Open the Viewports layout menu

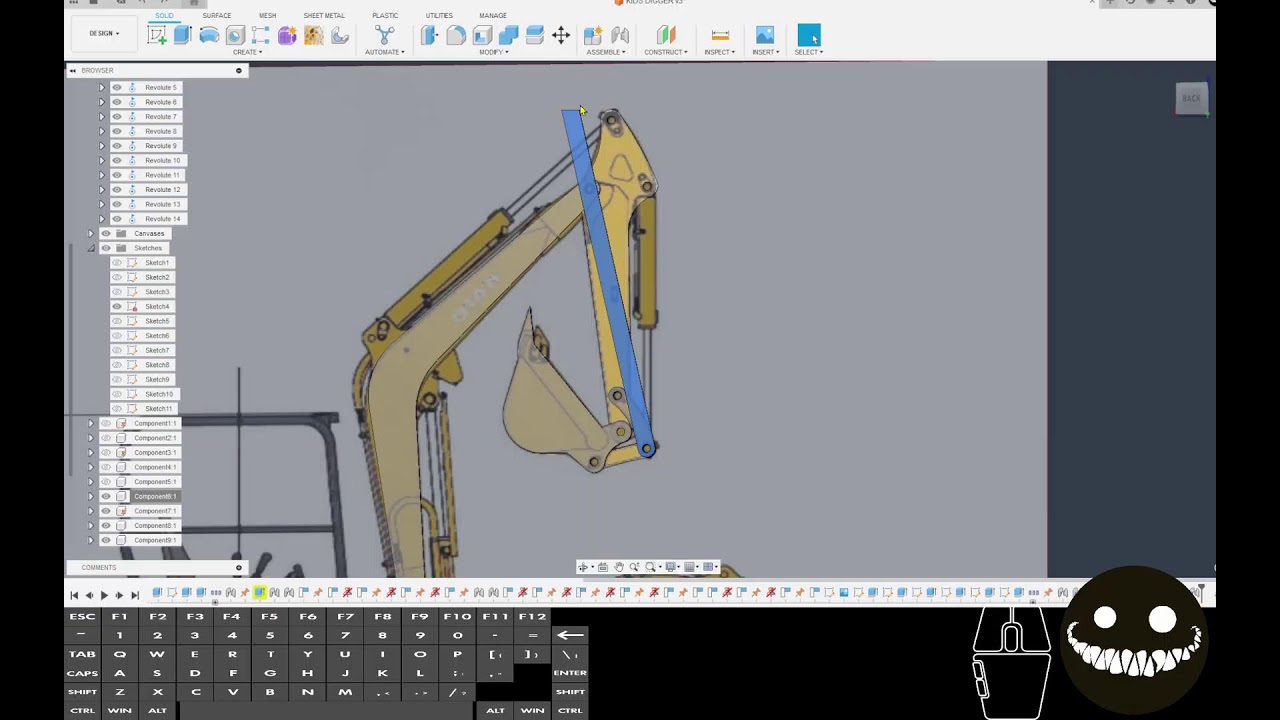click(x=710, y=567)
